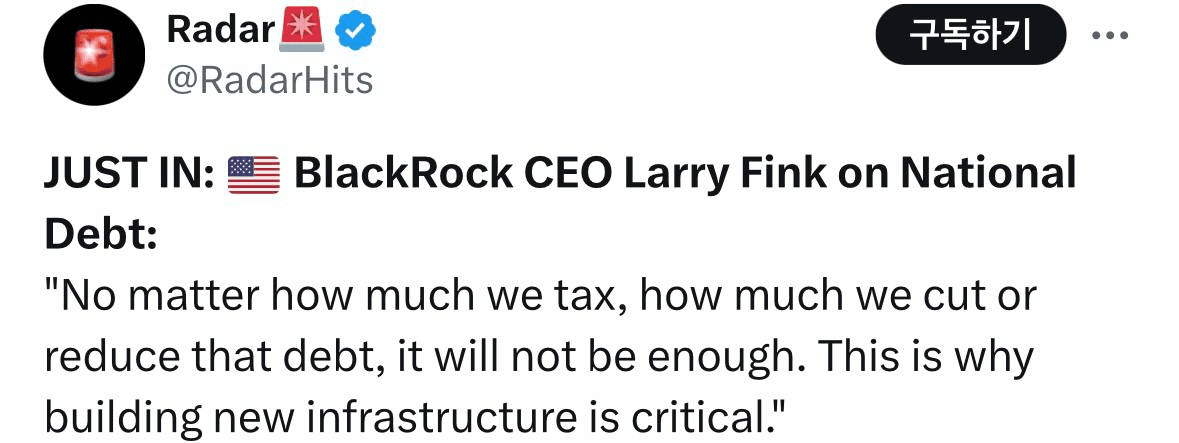Open the Radar profile avatar

pos(91,60)
